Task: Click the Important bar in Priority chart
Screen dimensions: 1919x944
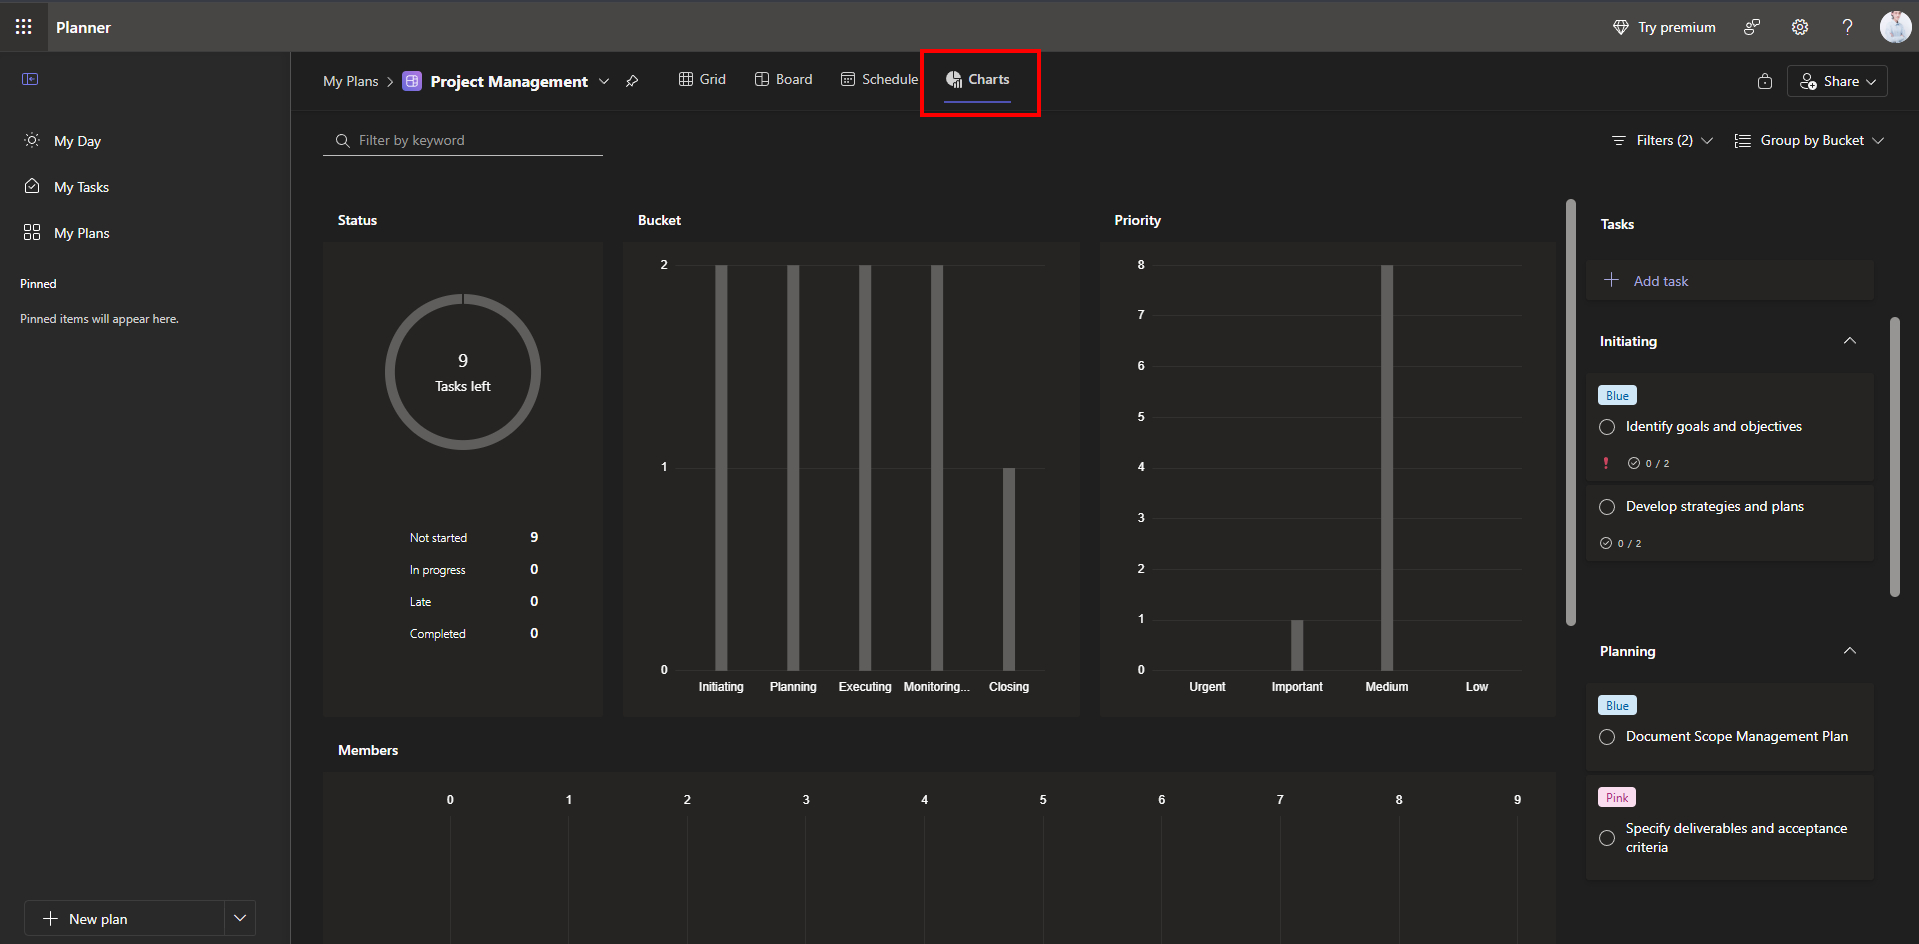Action: pyautogui.click(x=1297, y=645)
